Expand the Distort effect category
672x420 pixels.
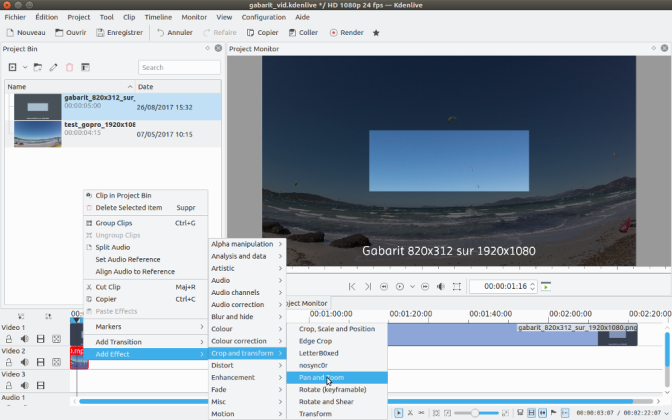point(247,365)
